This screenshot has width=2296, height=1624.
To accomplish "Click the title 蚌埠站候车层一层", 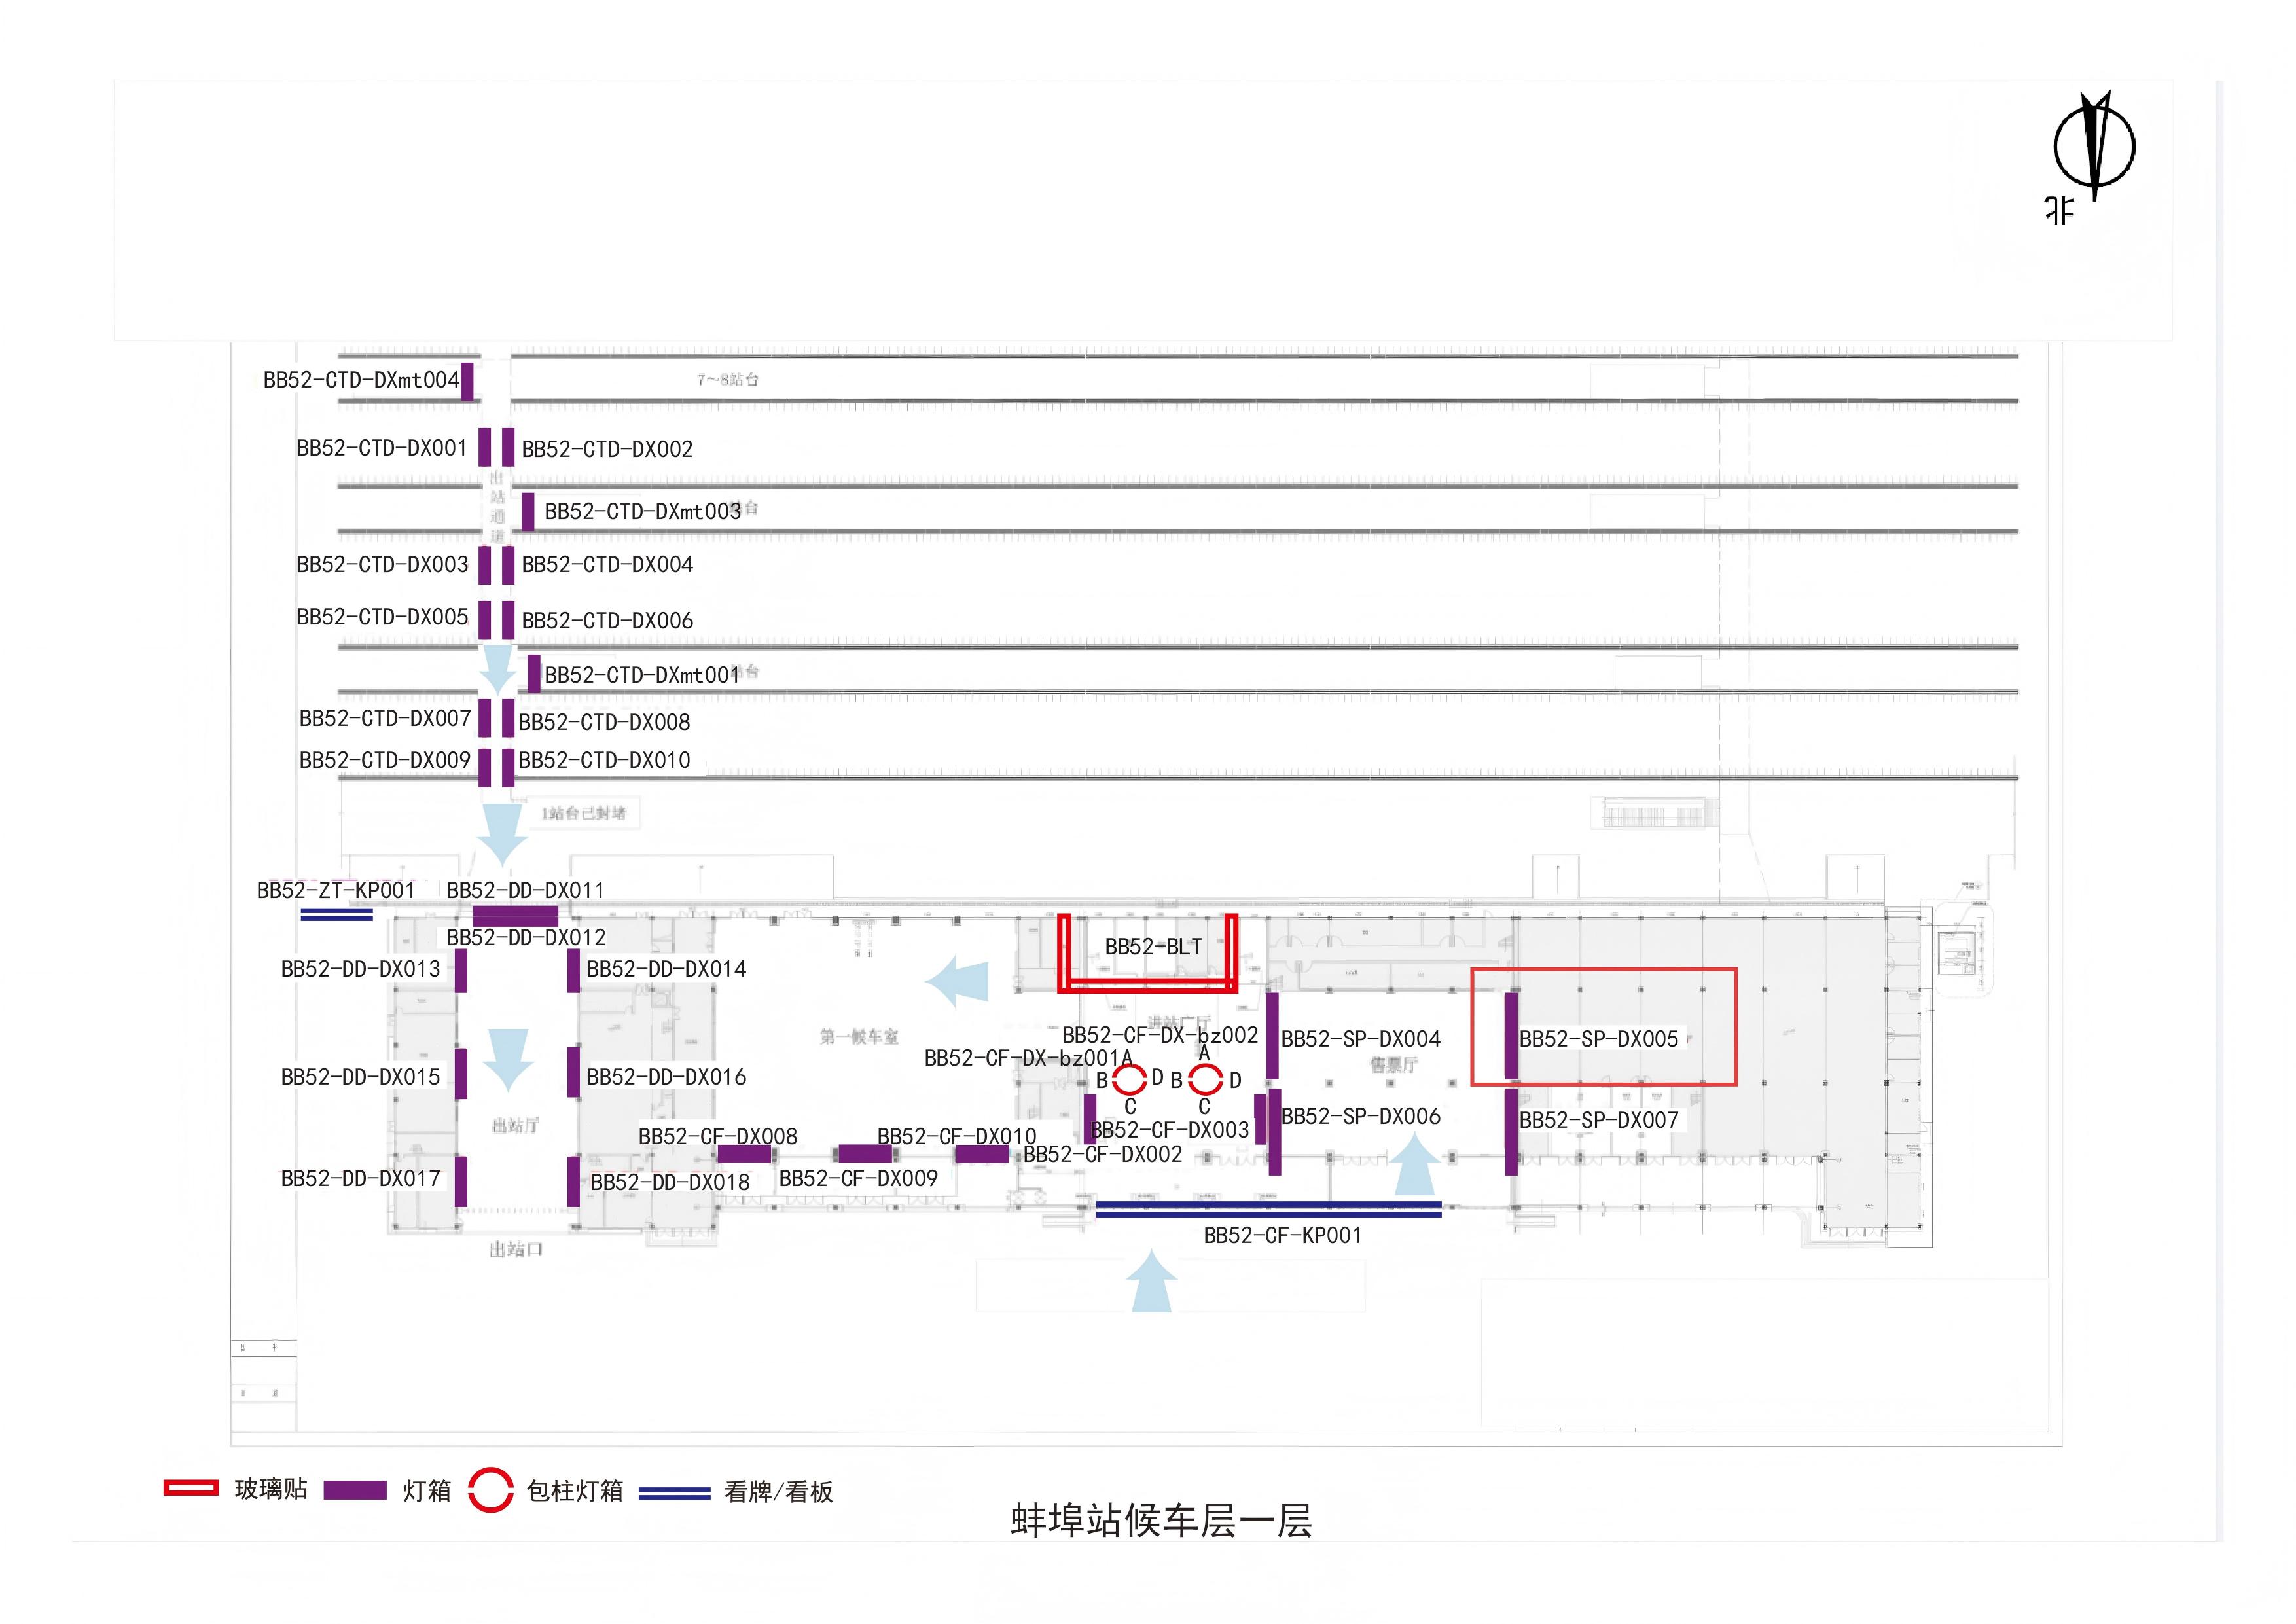I will [1161, 1520].
